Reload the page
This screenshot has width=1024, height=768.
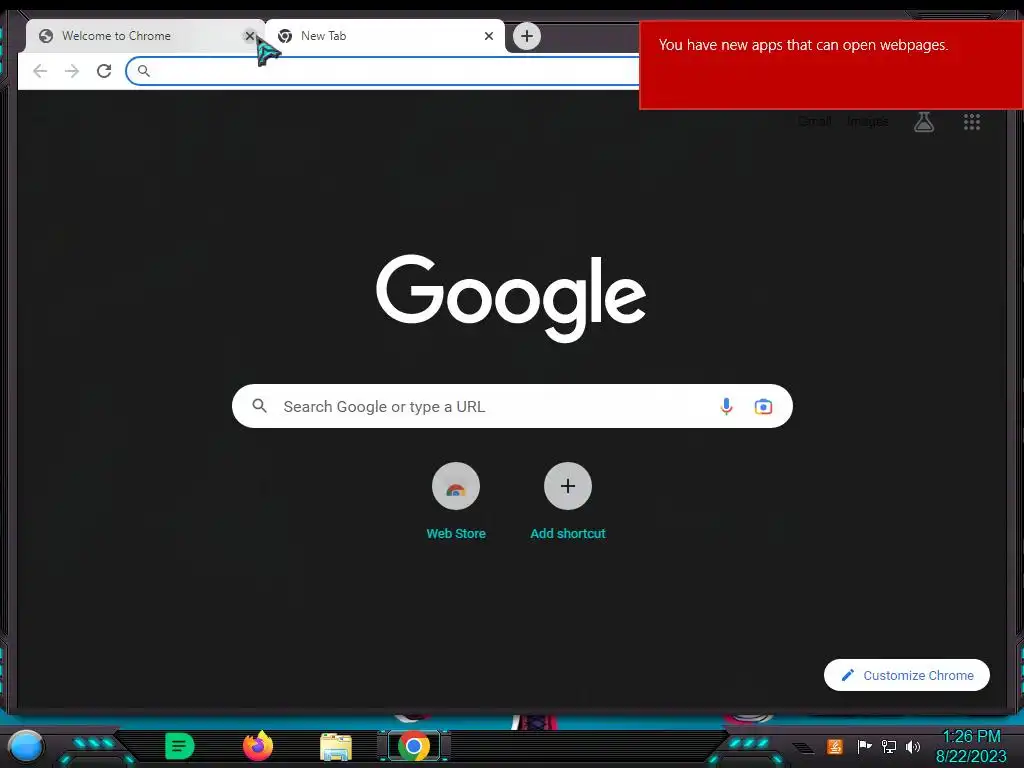pos(104,71)
